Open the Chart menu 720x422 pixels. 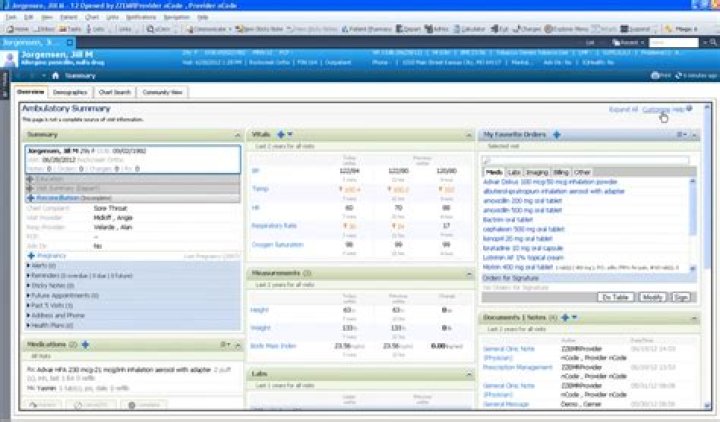point(92,17)
